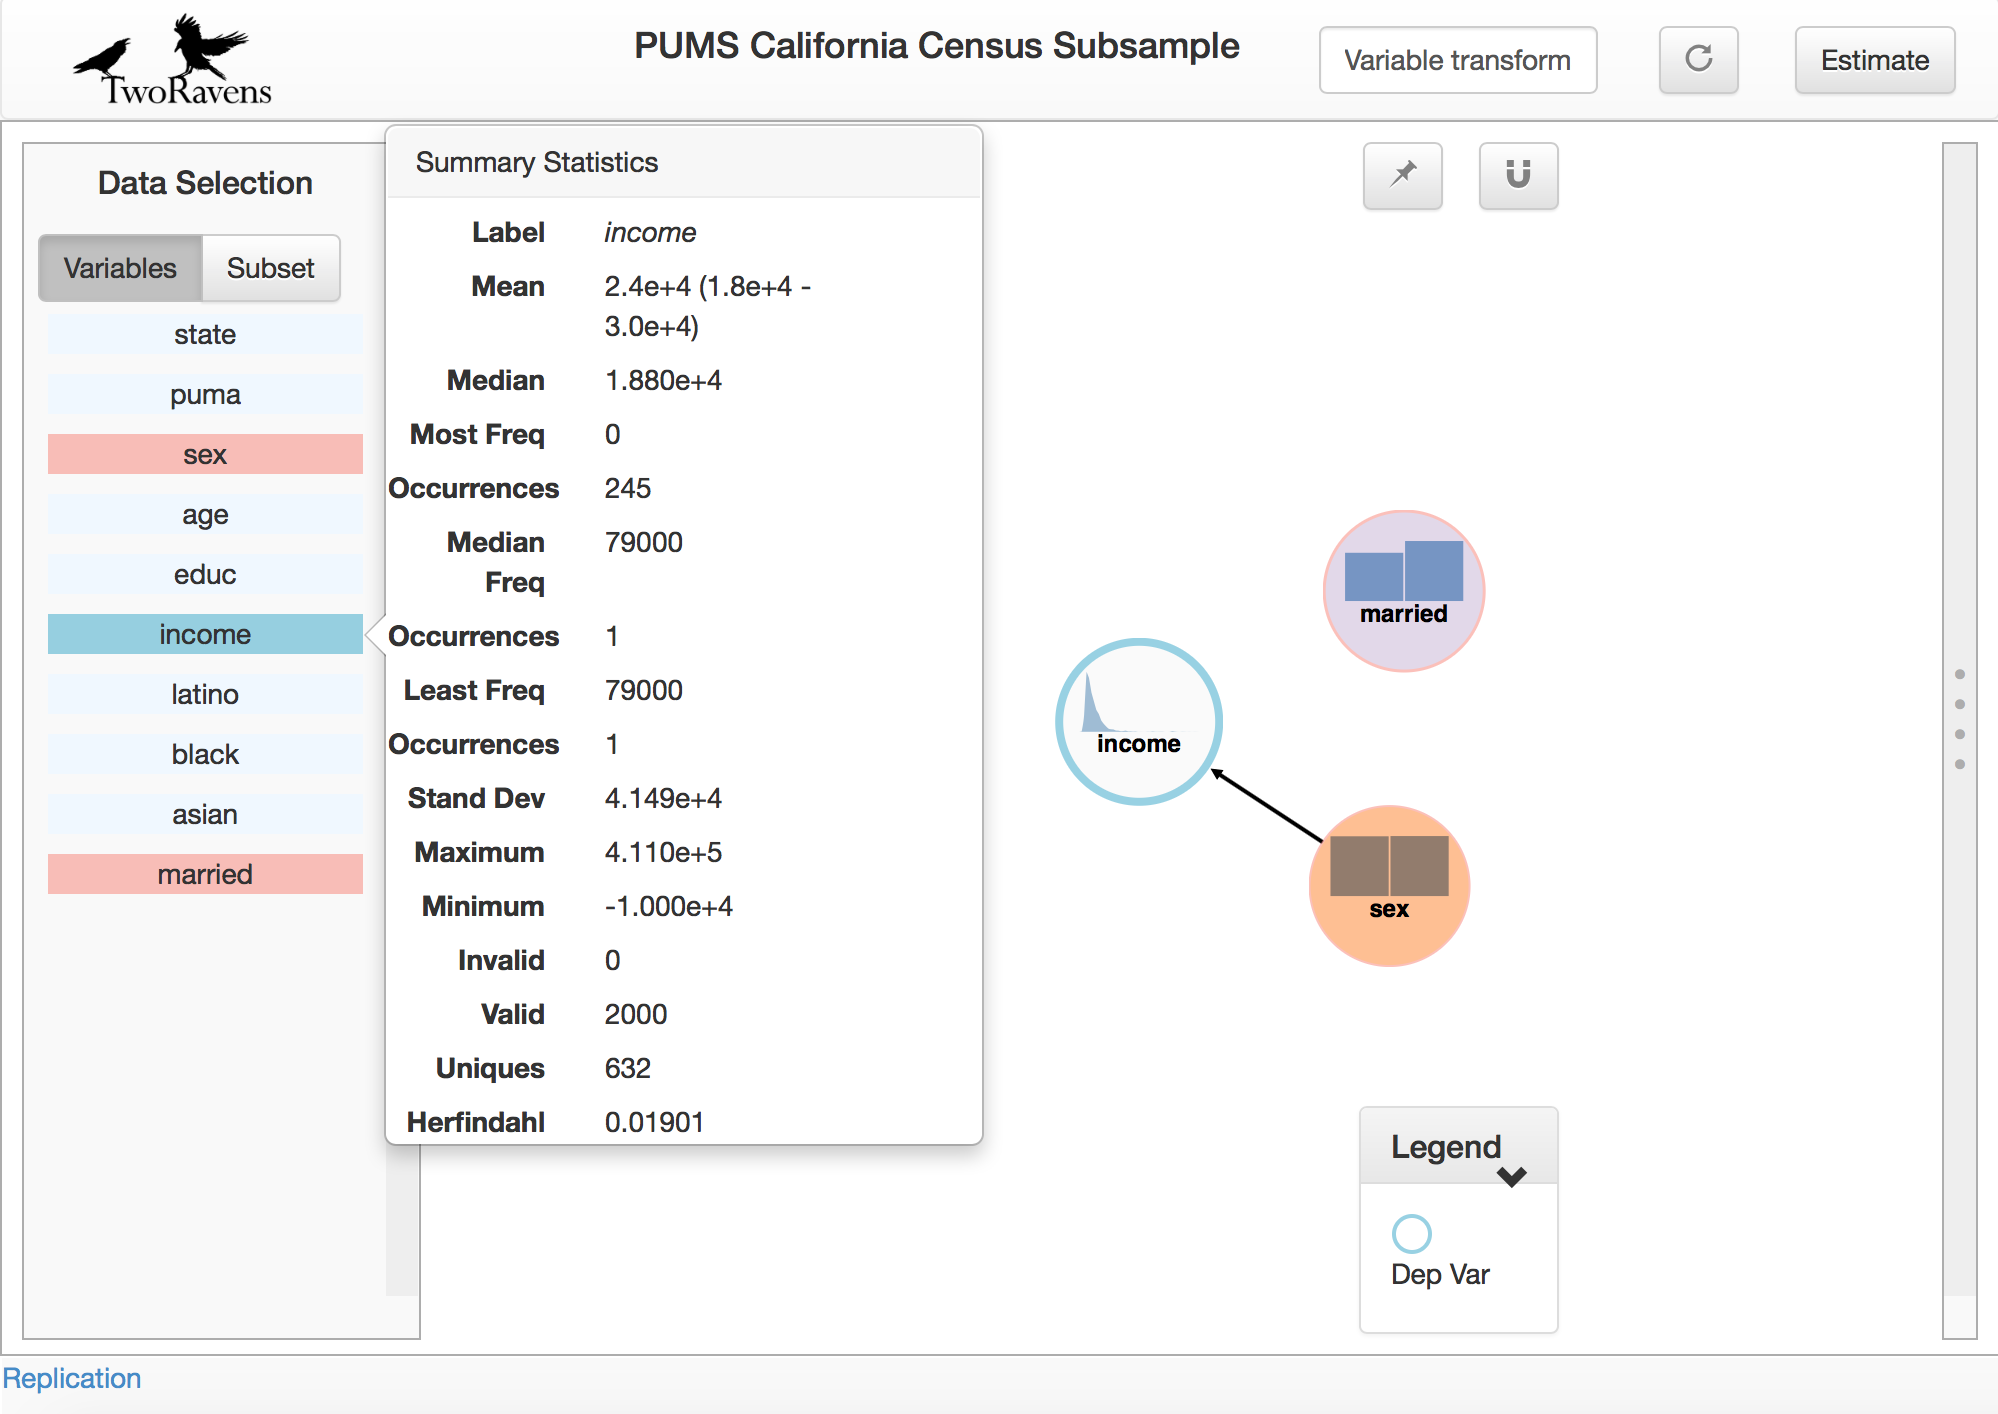The width and height of the screenshot is (1998, 1414).
Task: Expand the right panel dotted handle
Action: point(1959,719)
